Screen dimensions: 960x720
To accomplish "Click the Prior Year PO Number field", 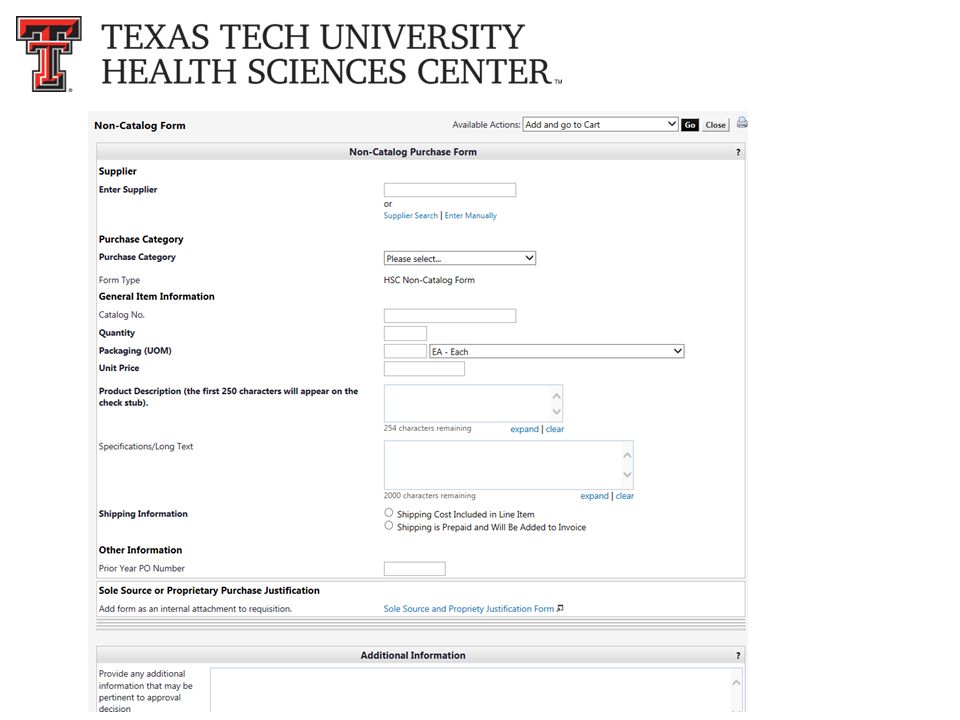I will pyautogui.click(x=414, y=569).
